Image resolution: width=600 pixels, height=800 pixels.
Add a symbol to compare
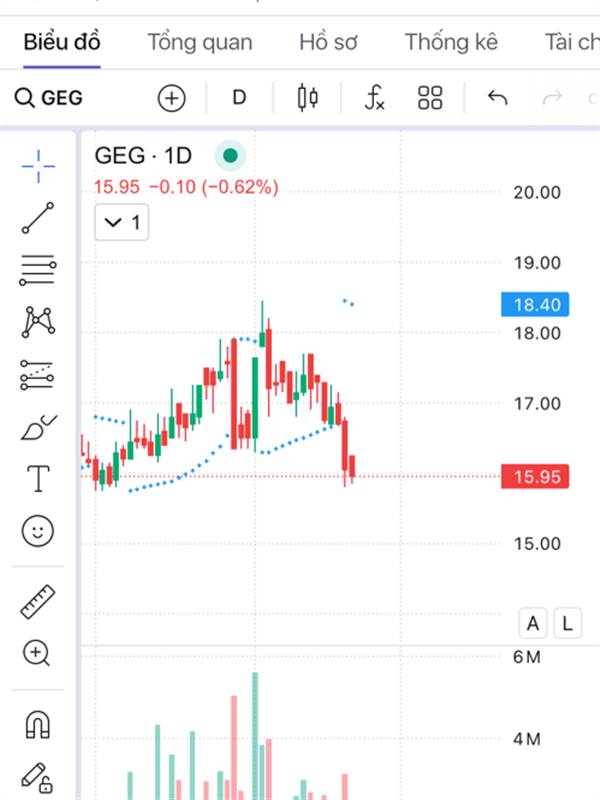(x=171, y=98)
